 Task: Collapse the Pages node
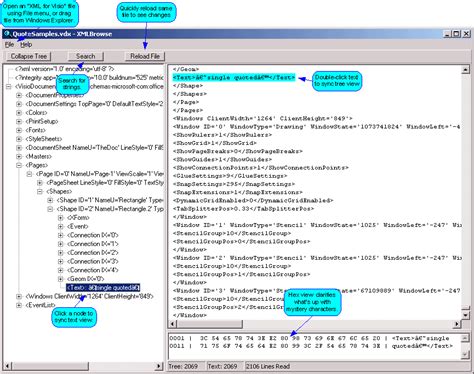[x=19, y=165]
